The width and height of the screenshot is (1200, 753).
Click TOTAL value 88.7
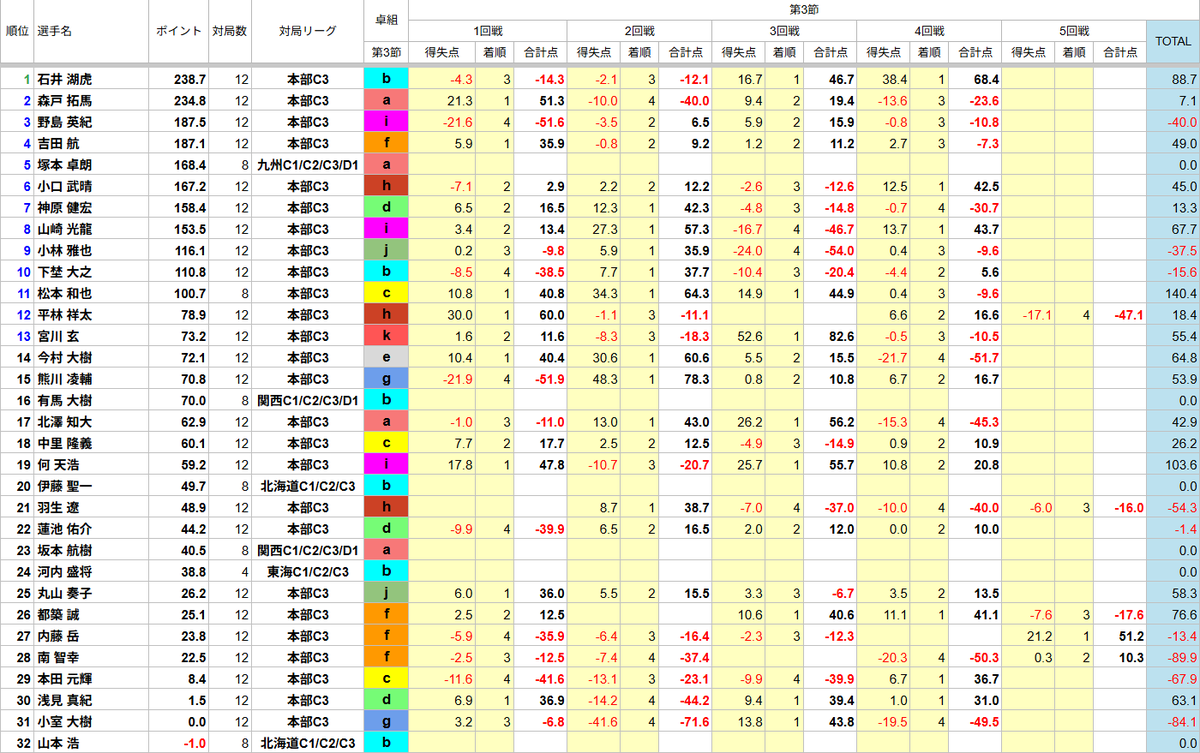click(x=1182, y=78)
